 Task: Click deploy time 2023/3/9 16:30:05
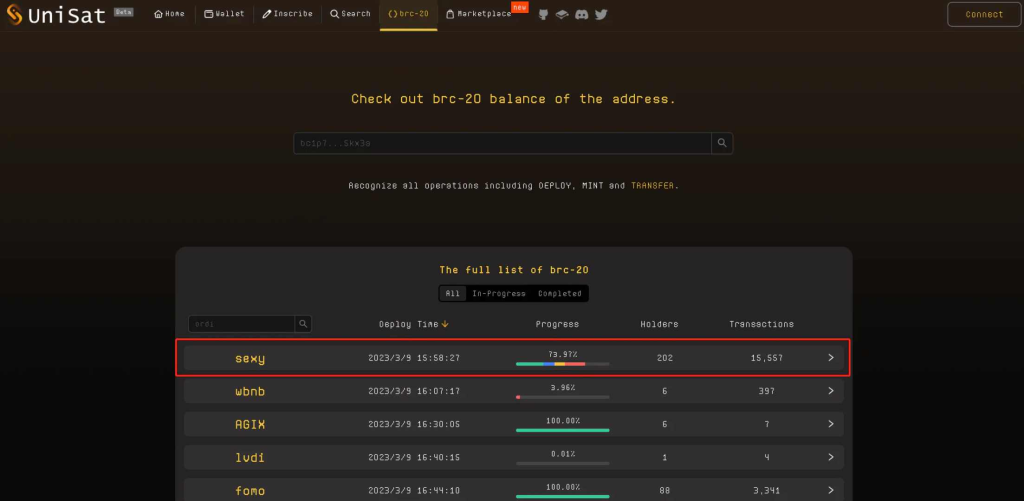414,424
